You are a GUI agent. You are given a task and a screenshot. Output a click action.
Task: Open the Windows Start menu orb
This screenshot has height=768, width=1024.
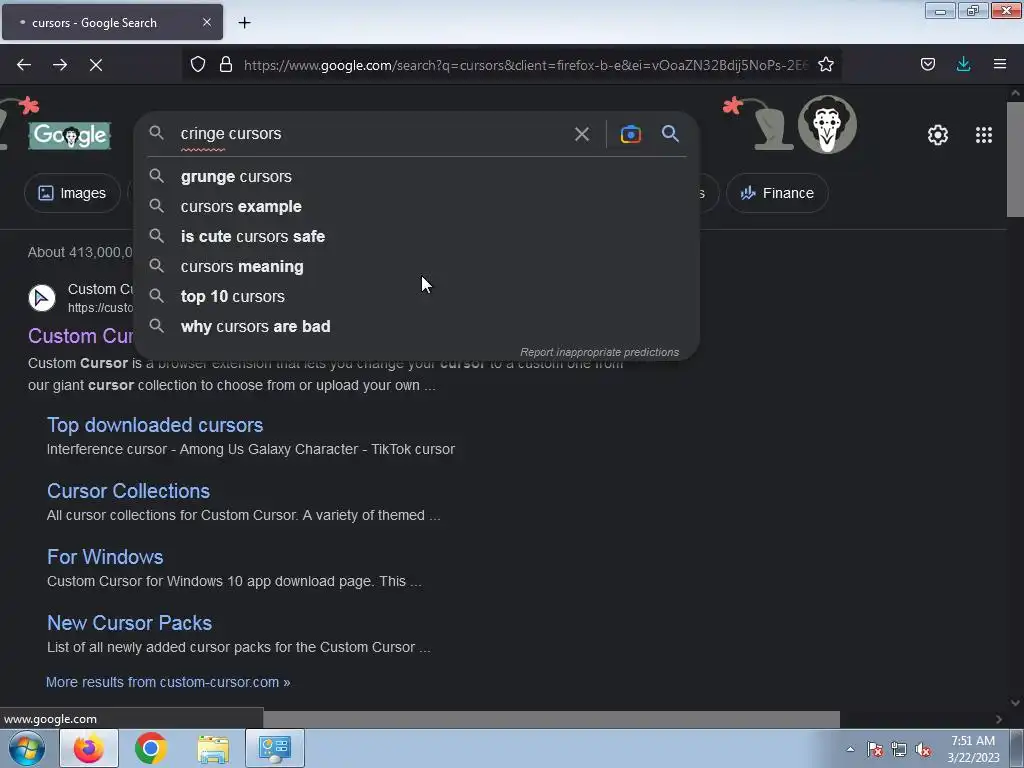[x=27, y=748]
